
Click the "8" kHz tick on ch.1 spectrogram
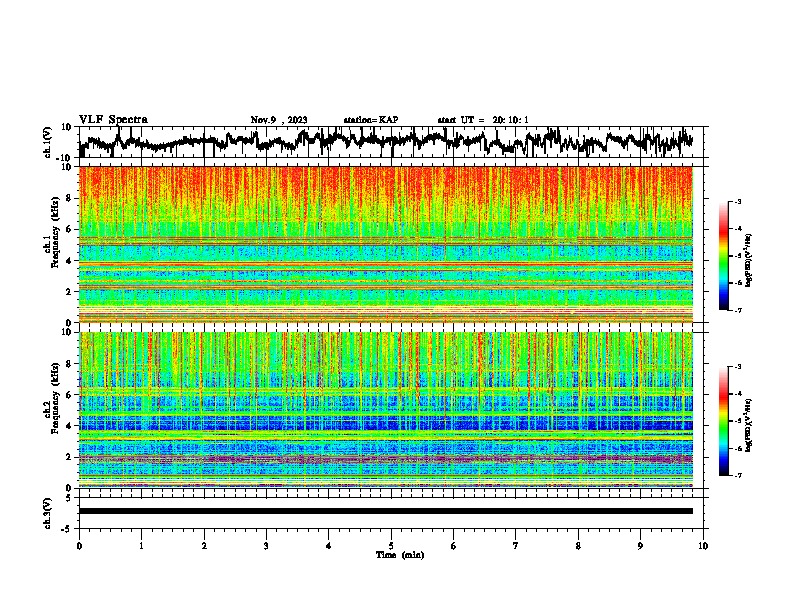[70, 198]
